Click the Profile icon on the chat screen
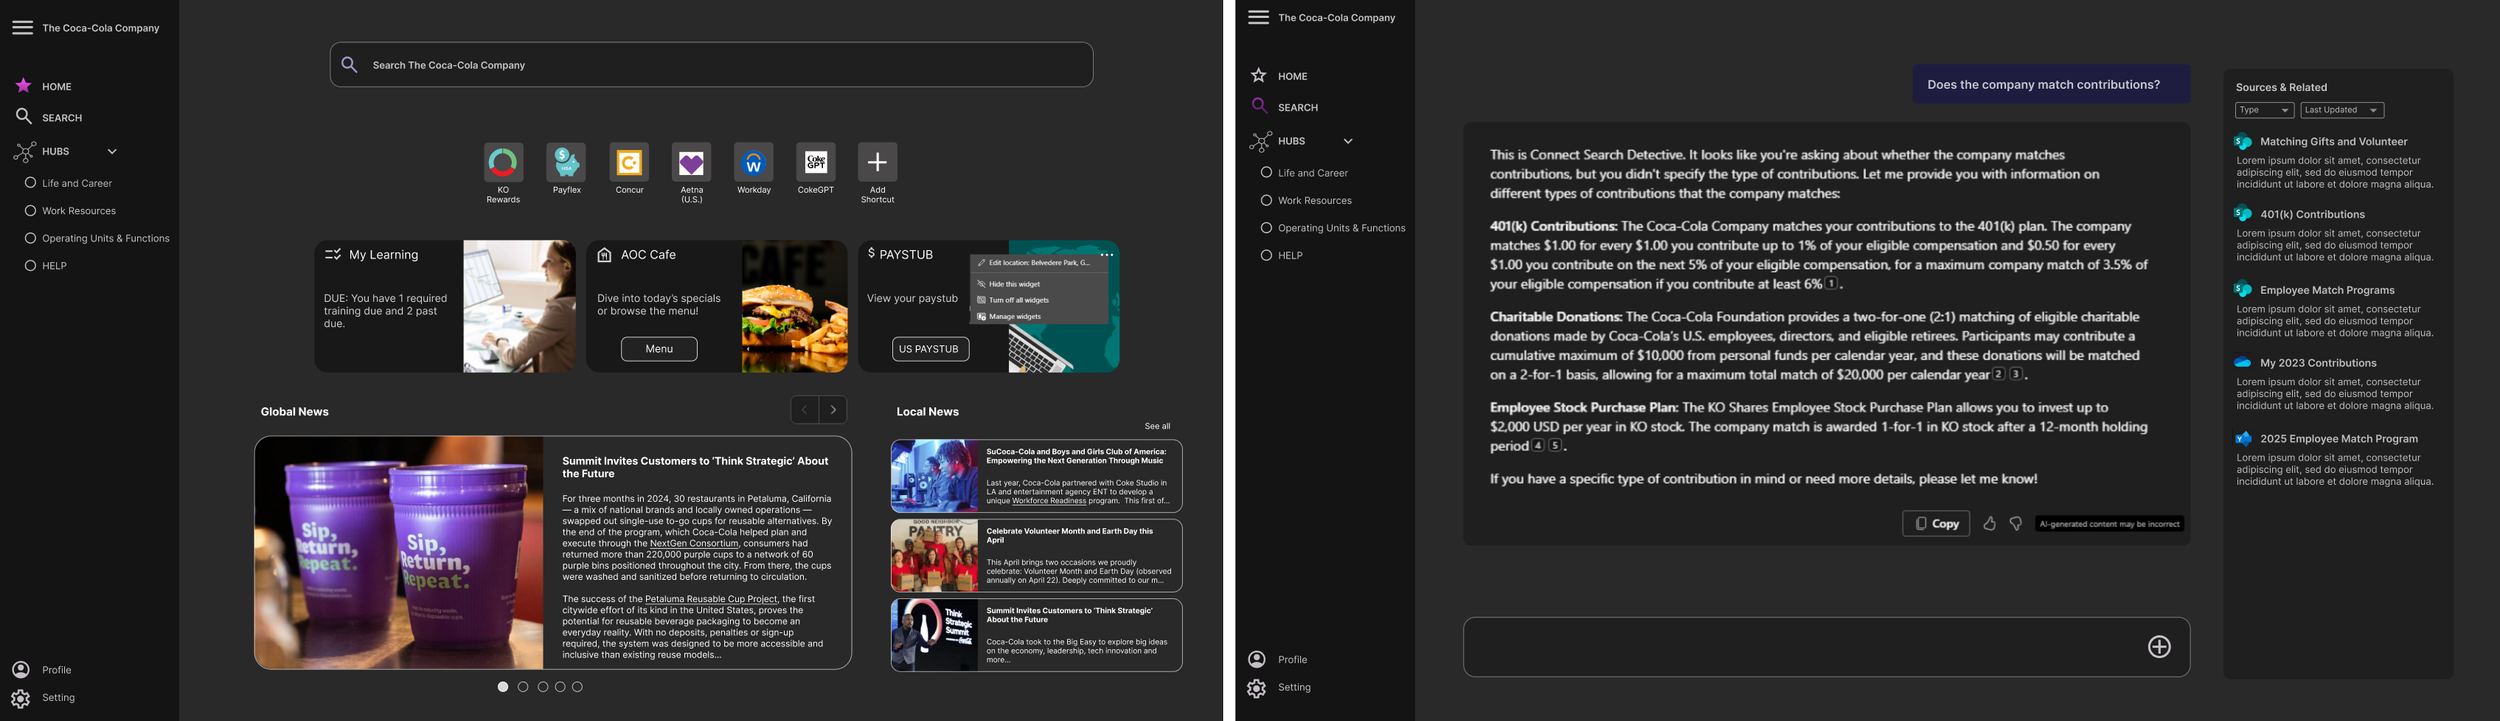Image resolution: width=2500 pixels, height=721 pixels. [1257, 659]
